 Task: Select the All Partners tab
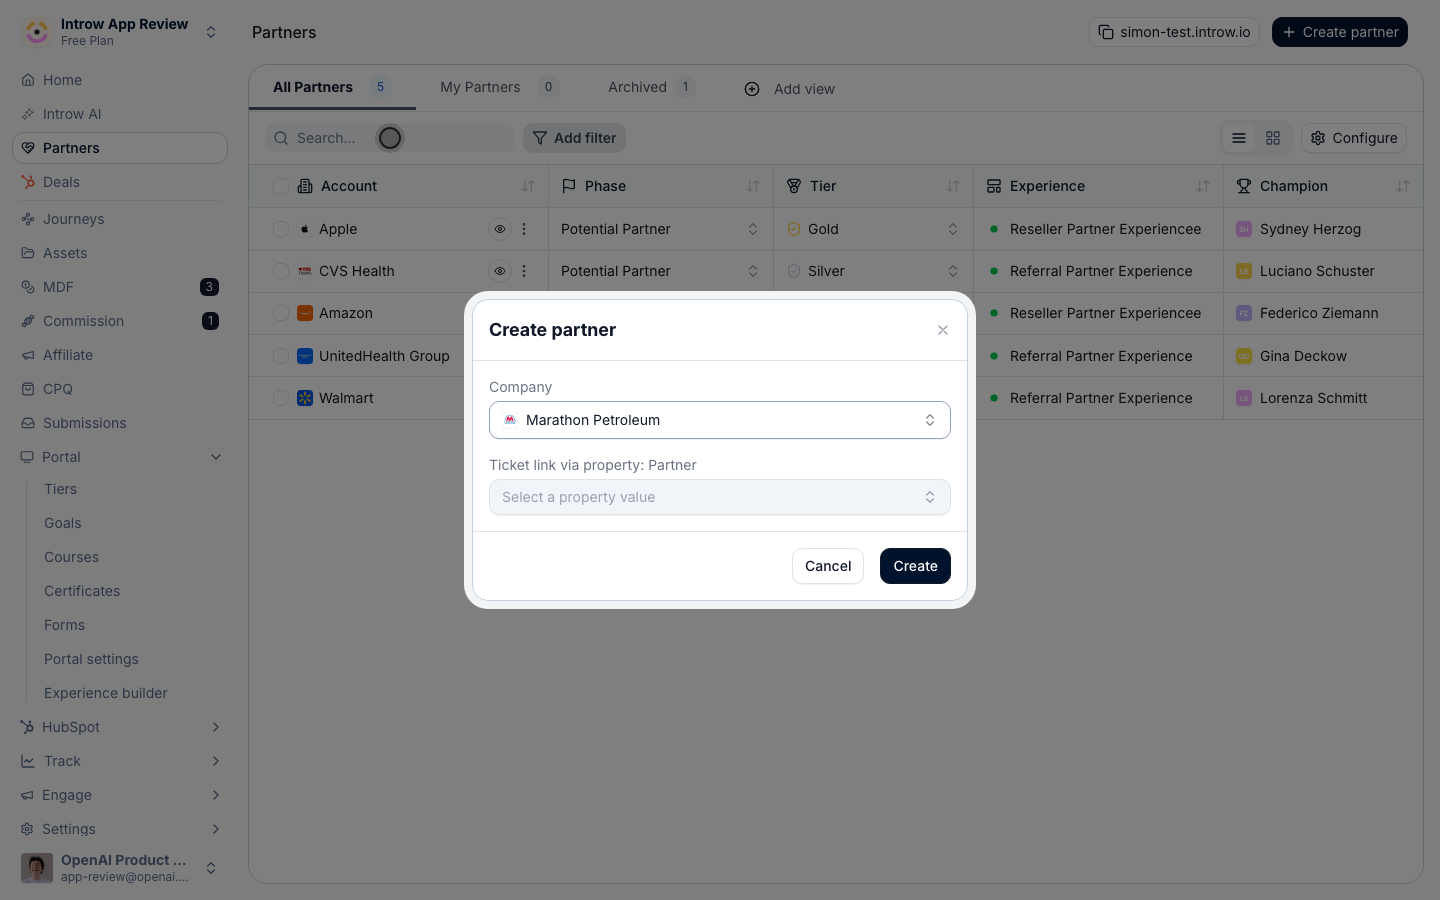[332, 87]
